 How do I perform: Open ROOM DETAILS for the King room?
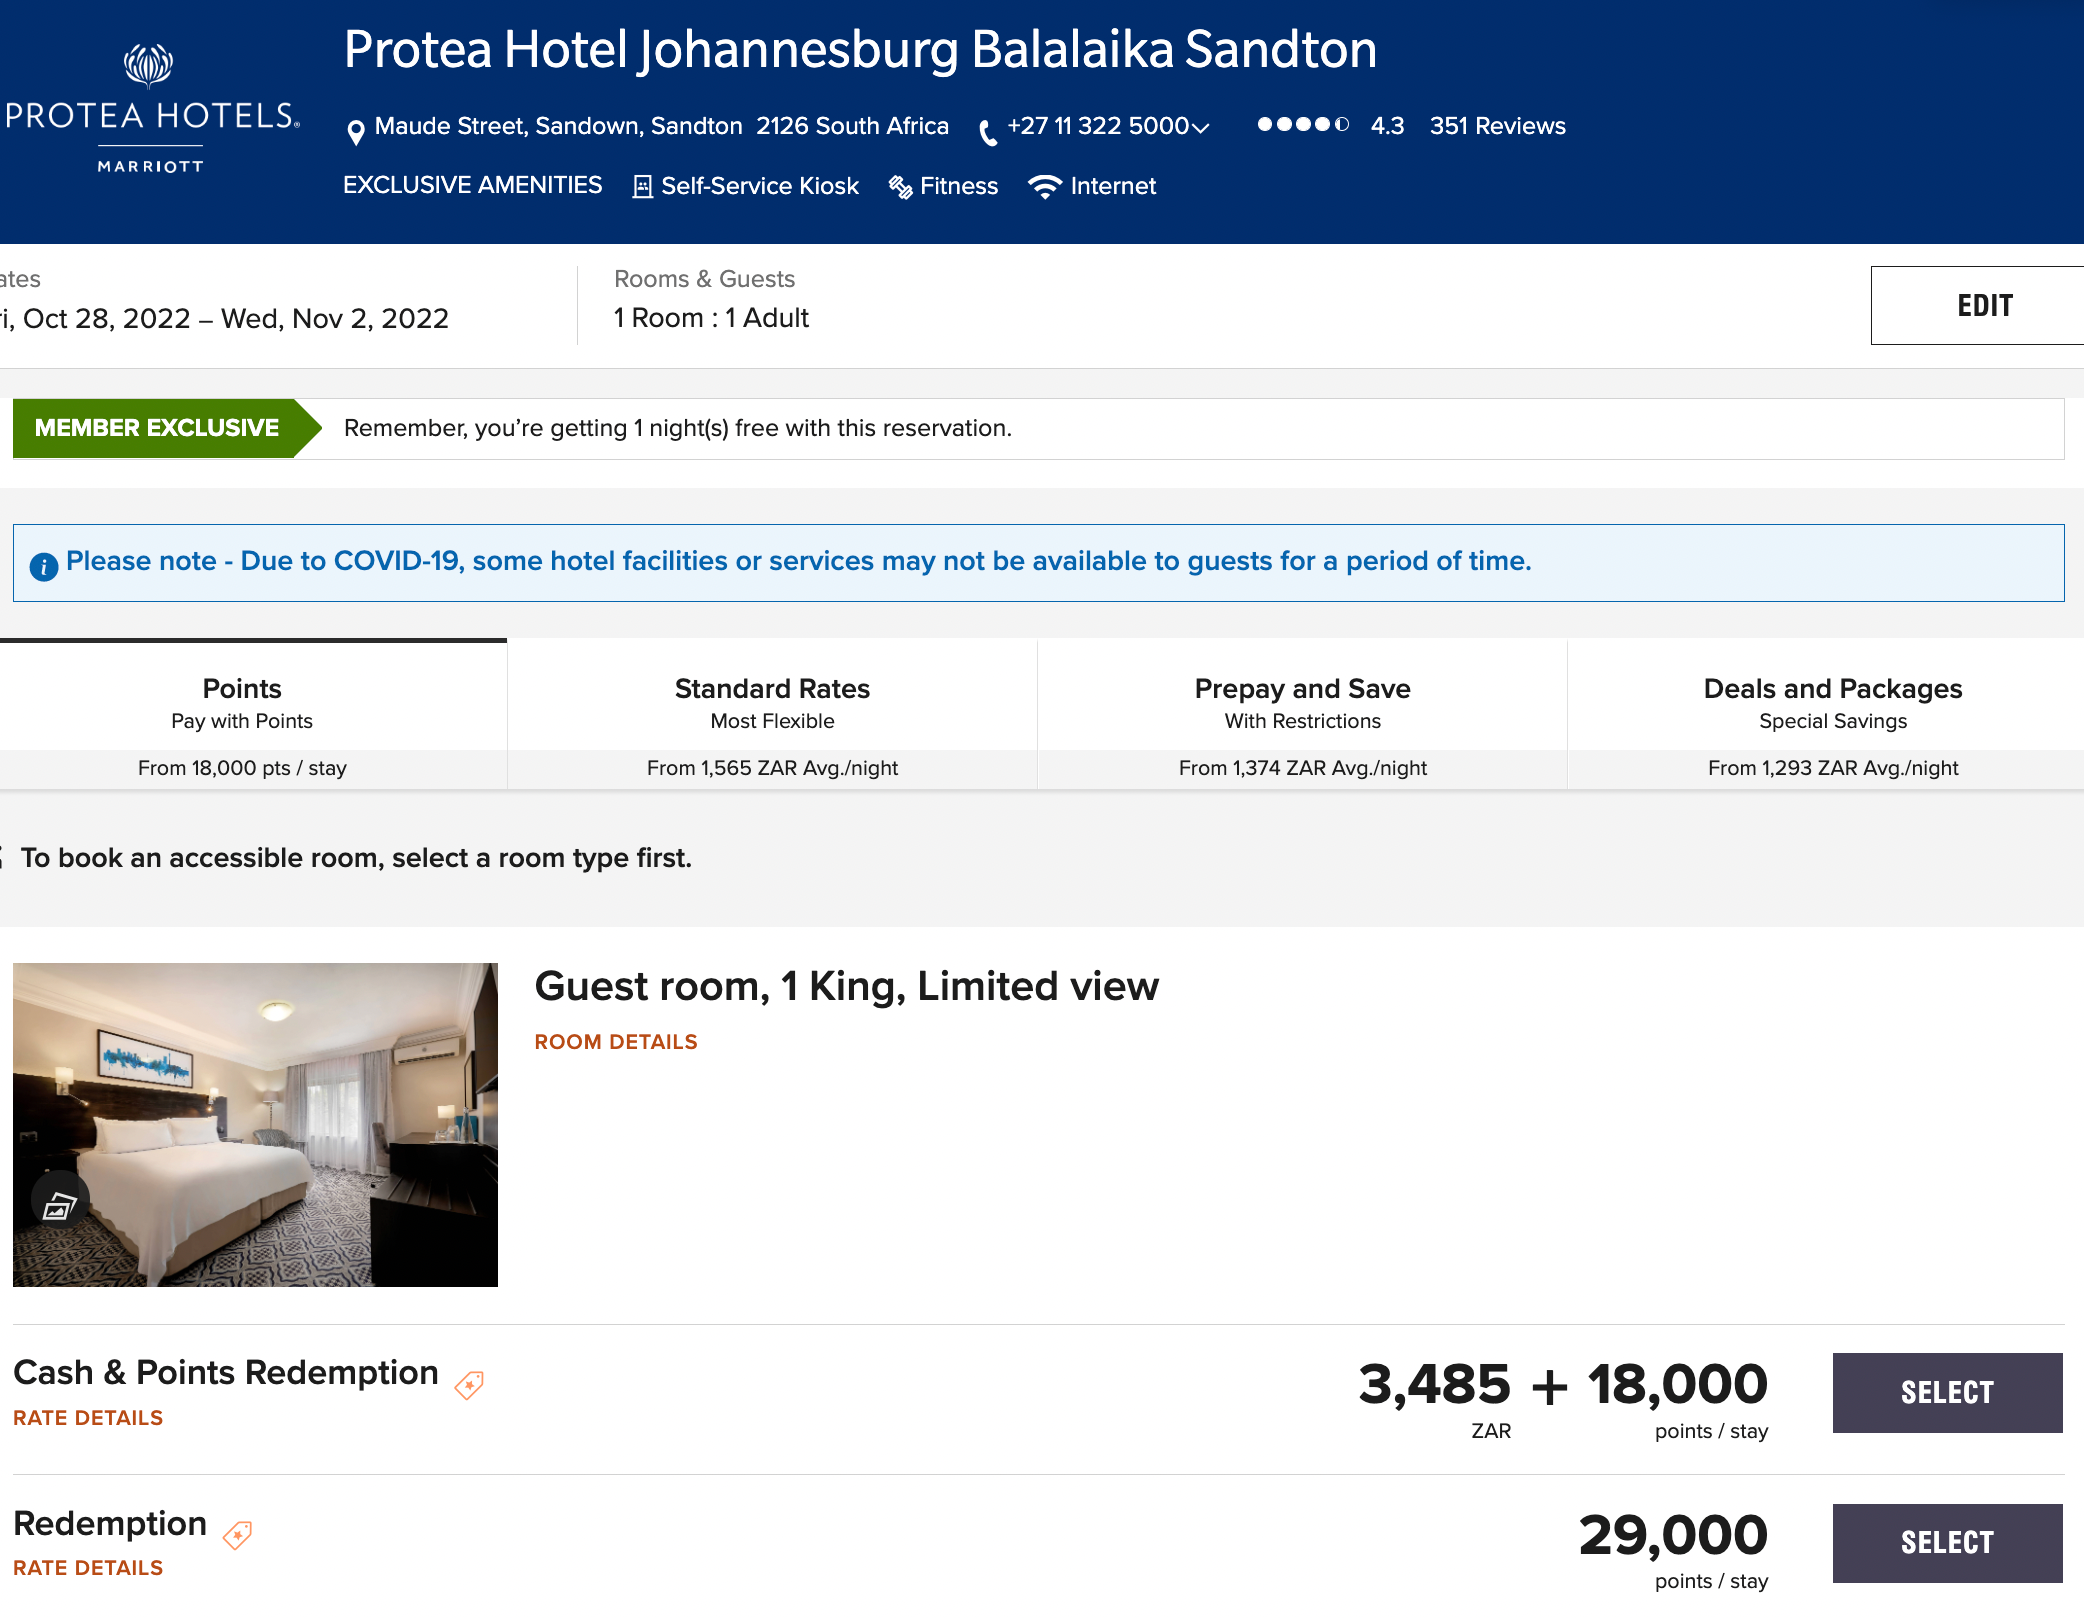(616, 1042)
